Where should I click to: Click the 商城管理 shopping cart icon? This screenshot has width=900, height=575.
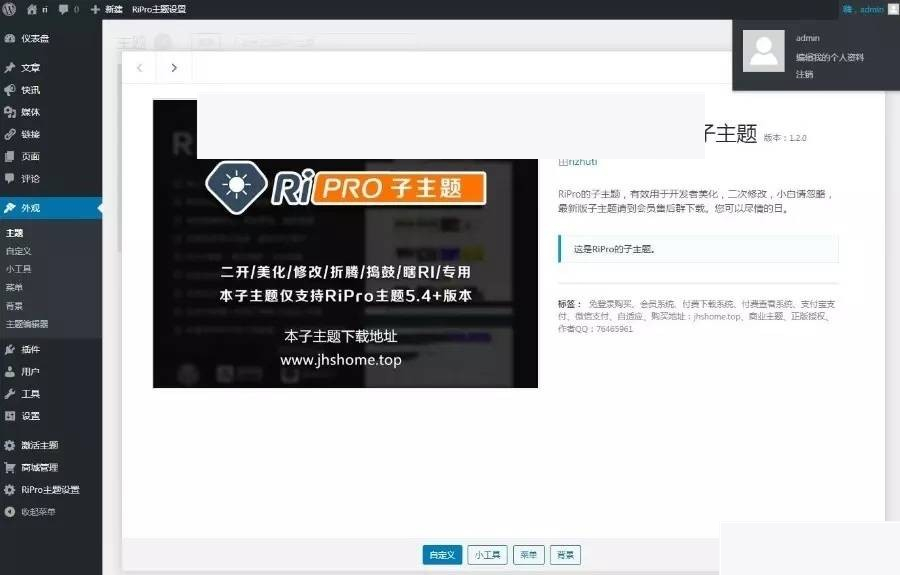coord(10,468)
